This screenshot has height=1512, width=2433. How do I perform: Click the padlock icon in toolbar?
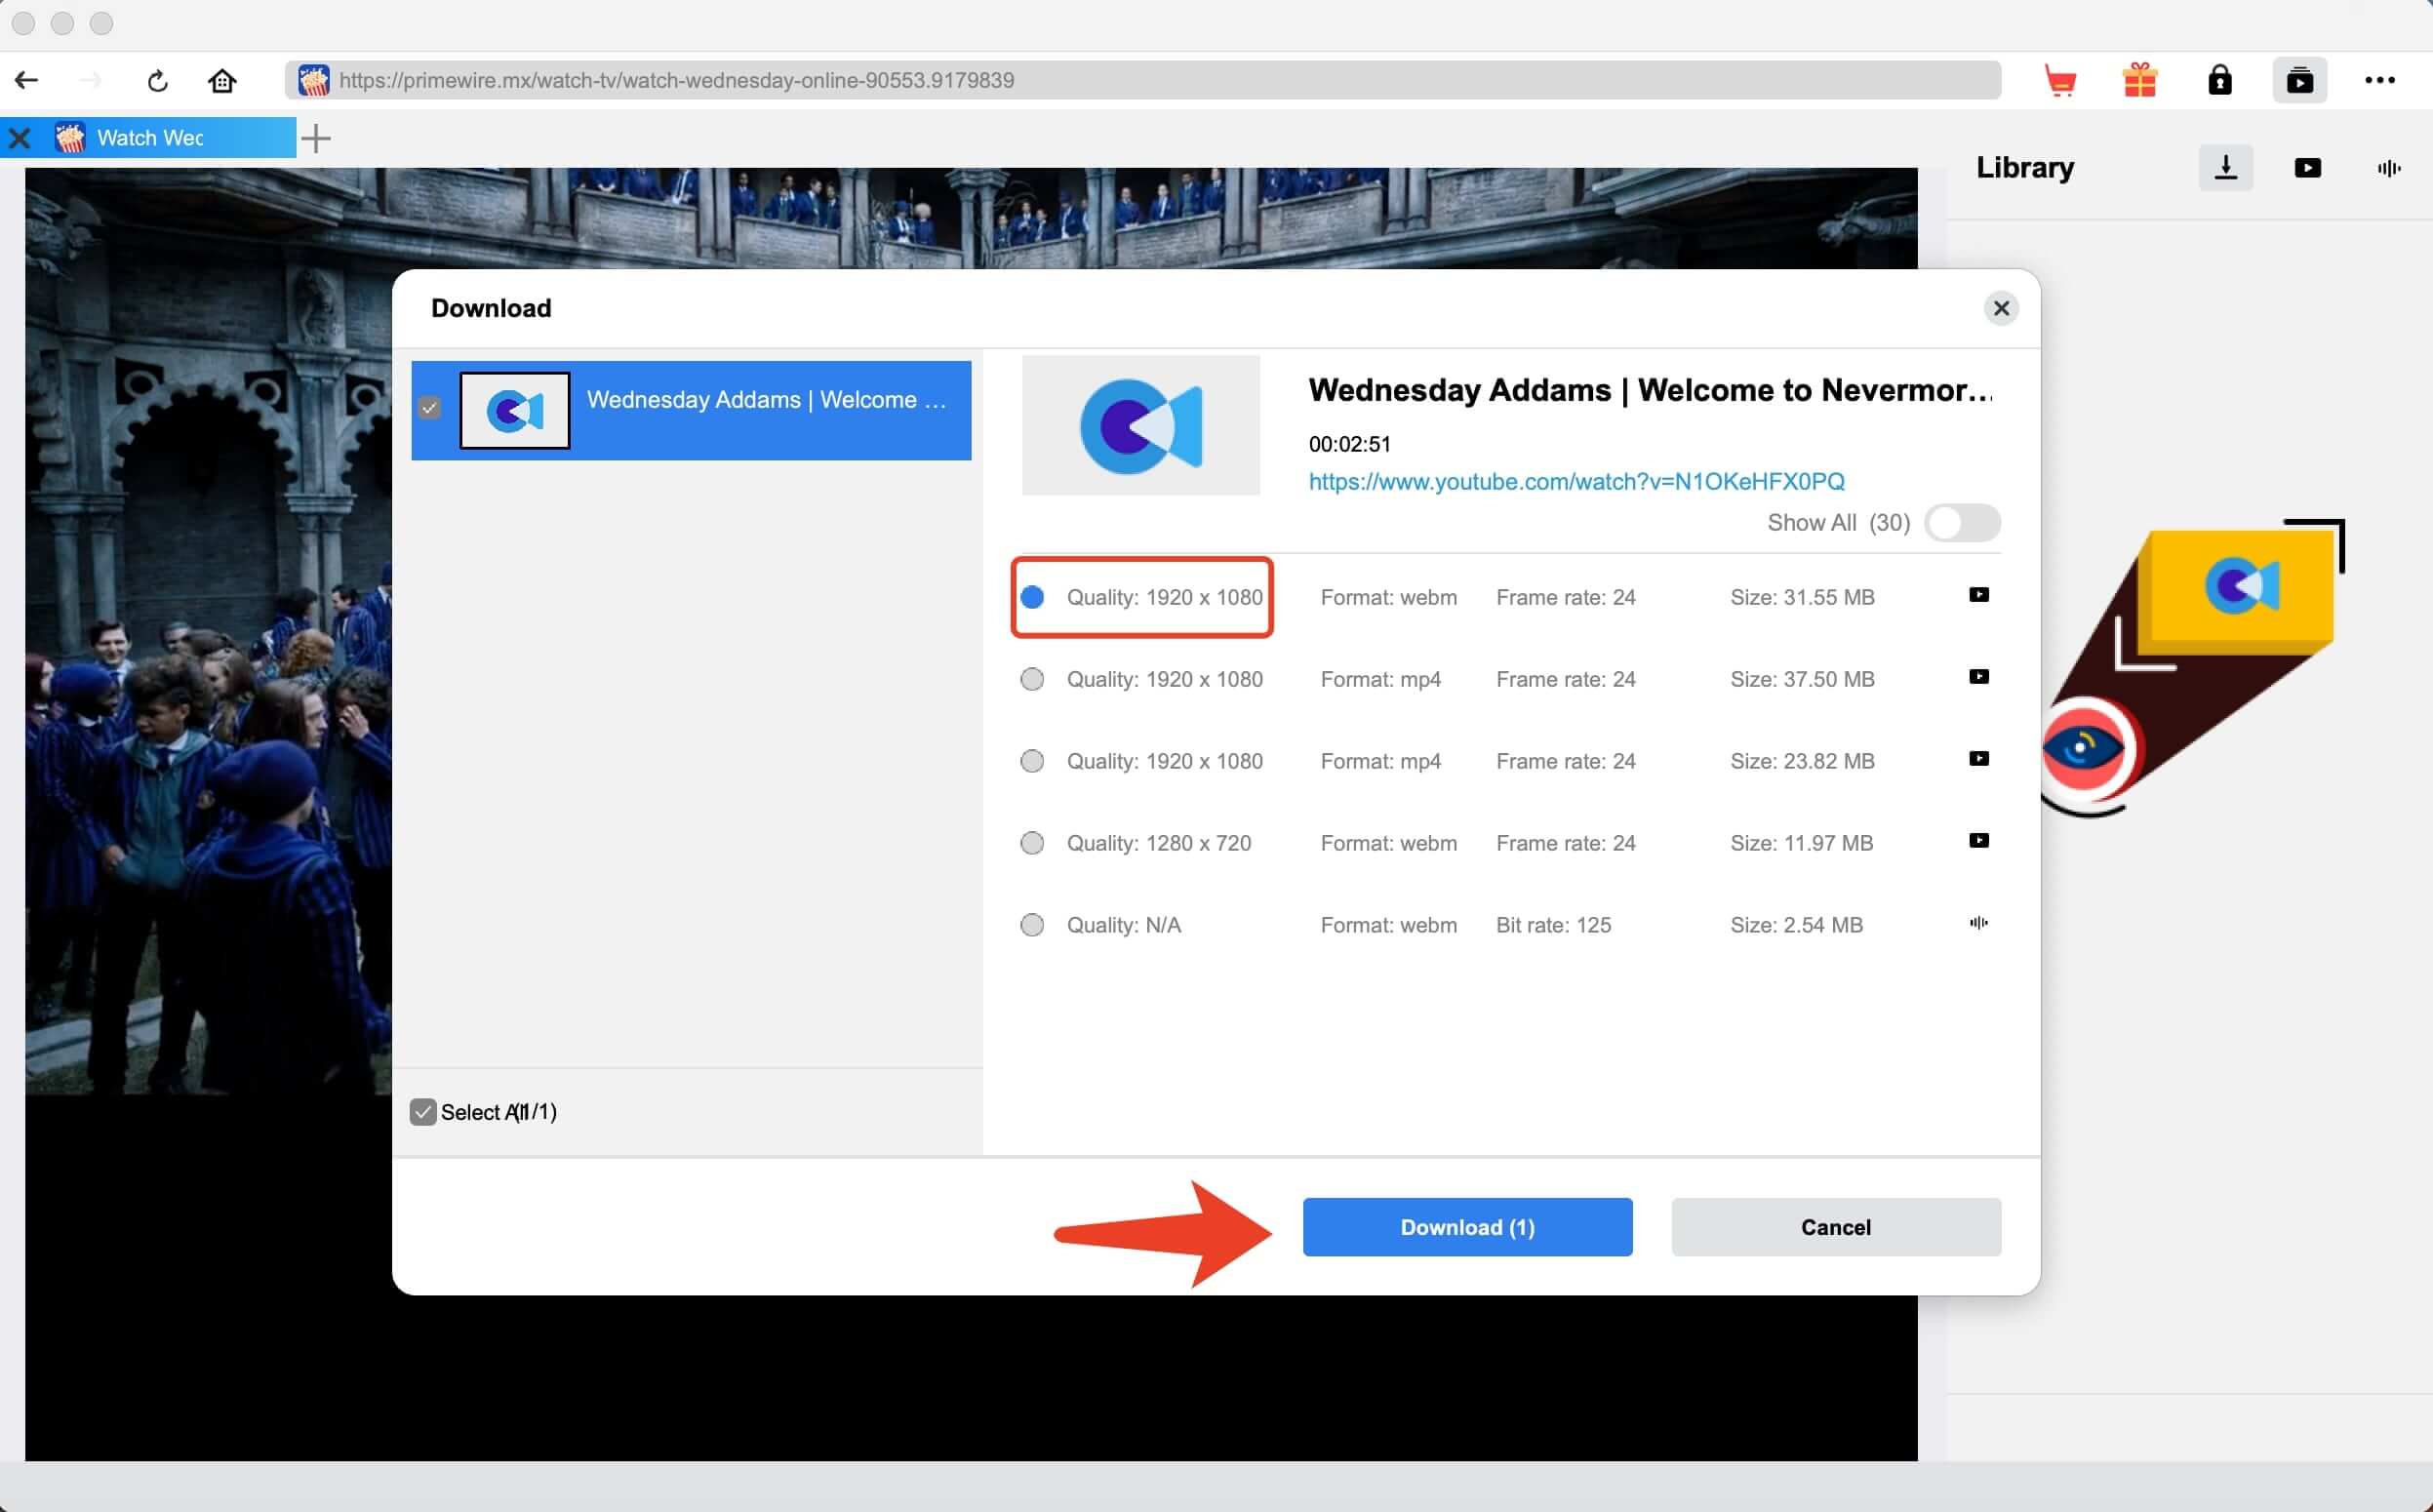[2219, 80]
